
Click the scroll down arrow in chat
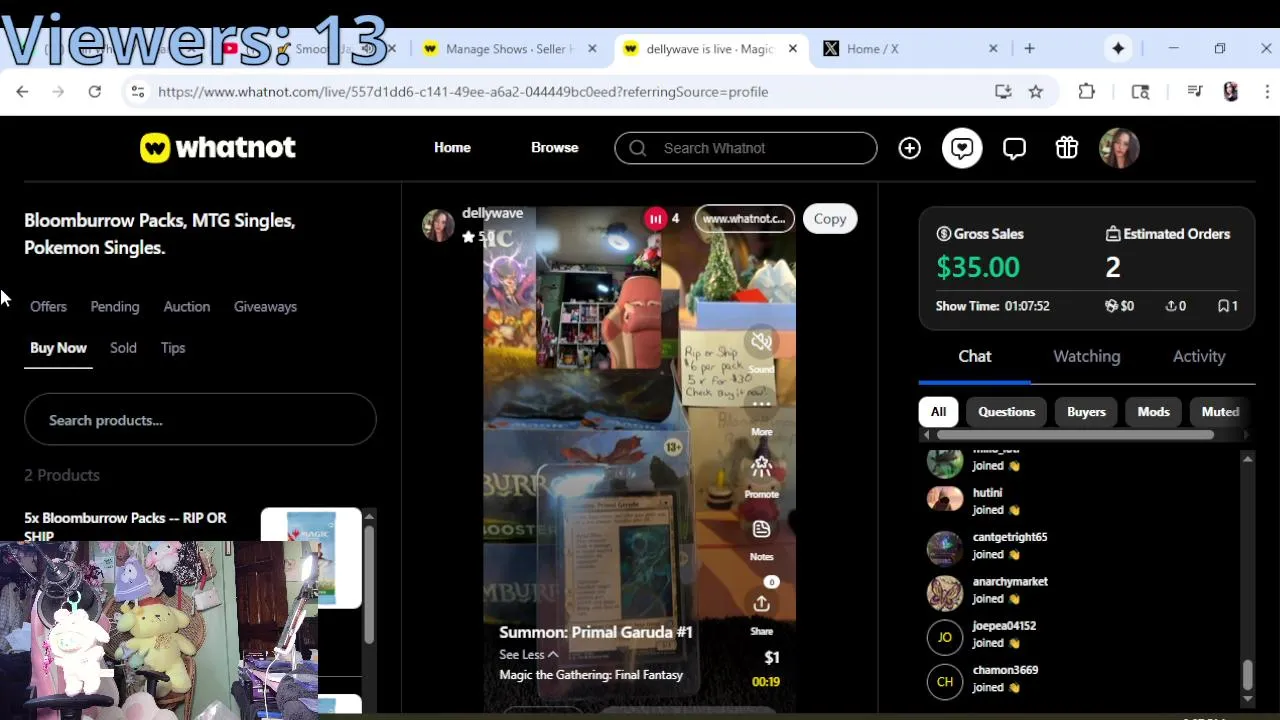pos(1247,697)
